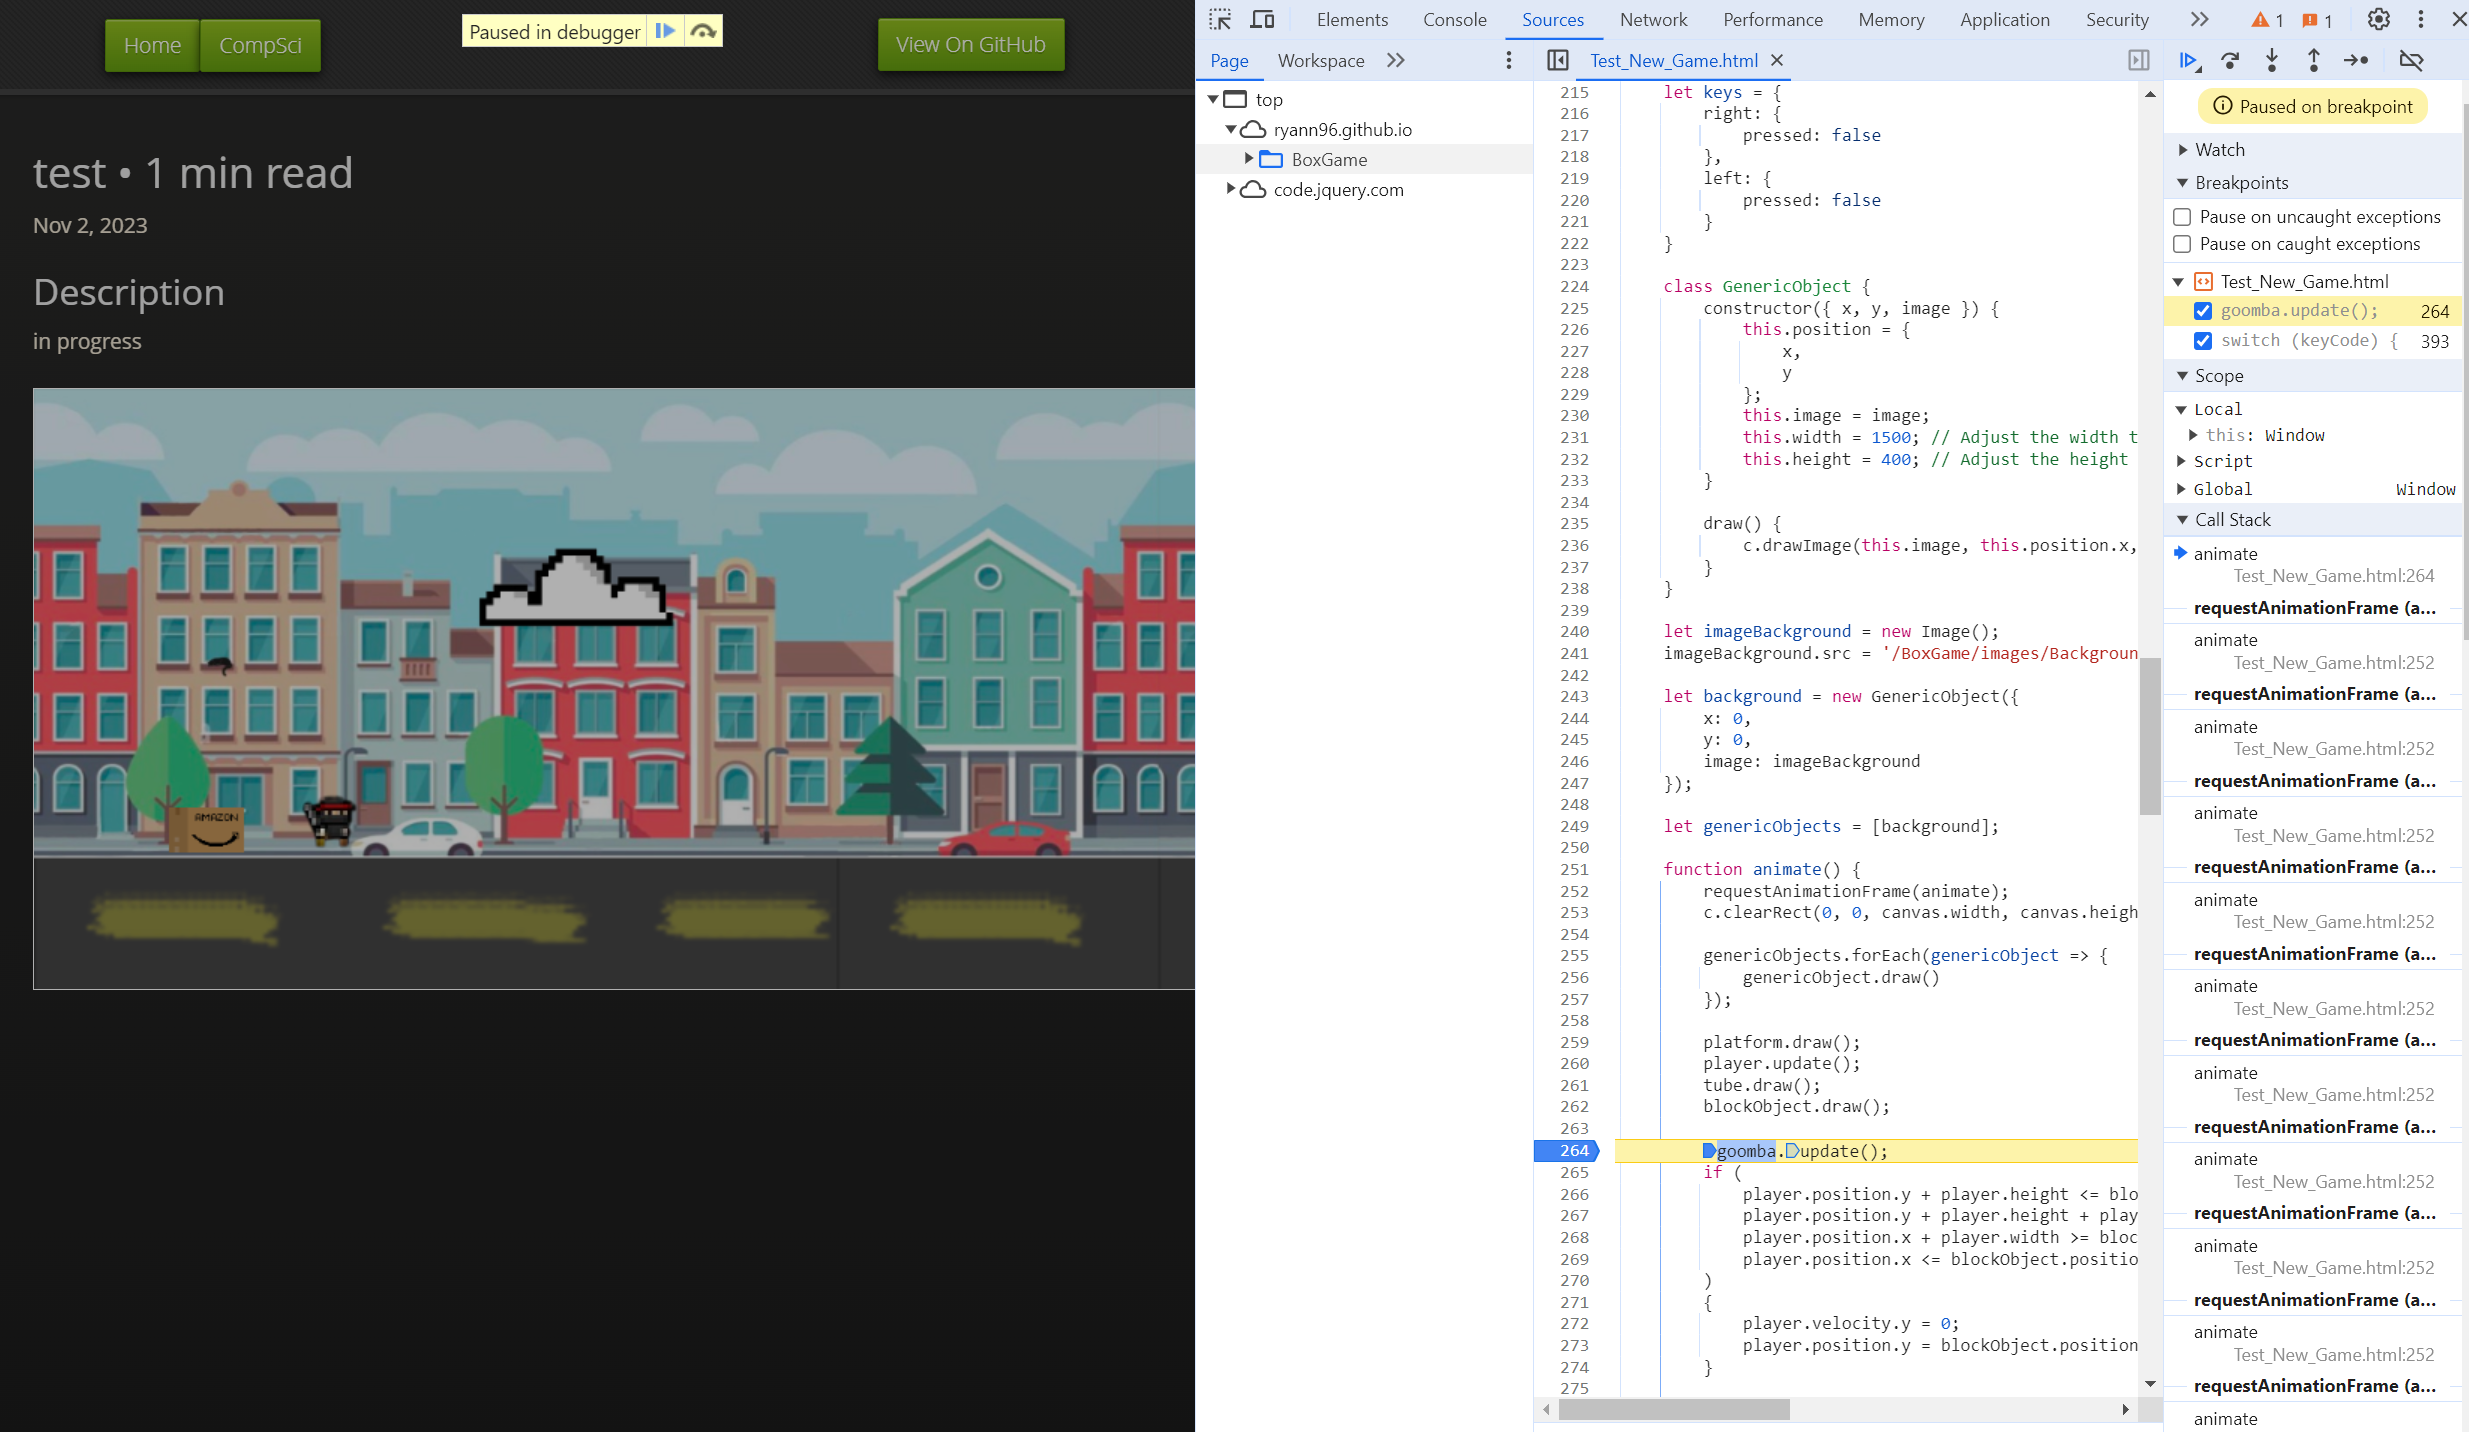Click the Resume script execution icon

click(x=2188, y=61)
